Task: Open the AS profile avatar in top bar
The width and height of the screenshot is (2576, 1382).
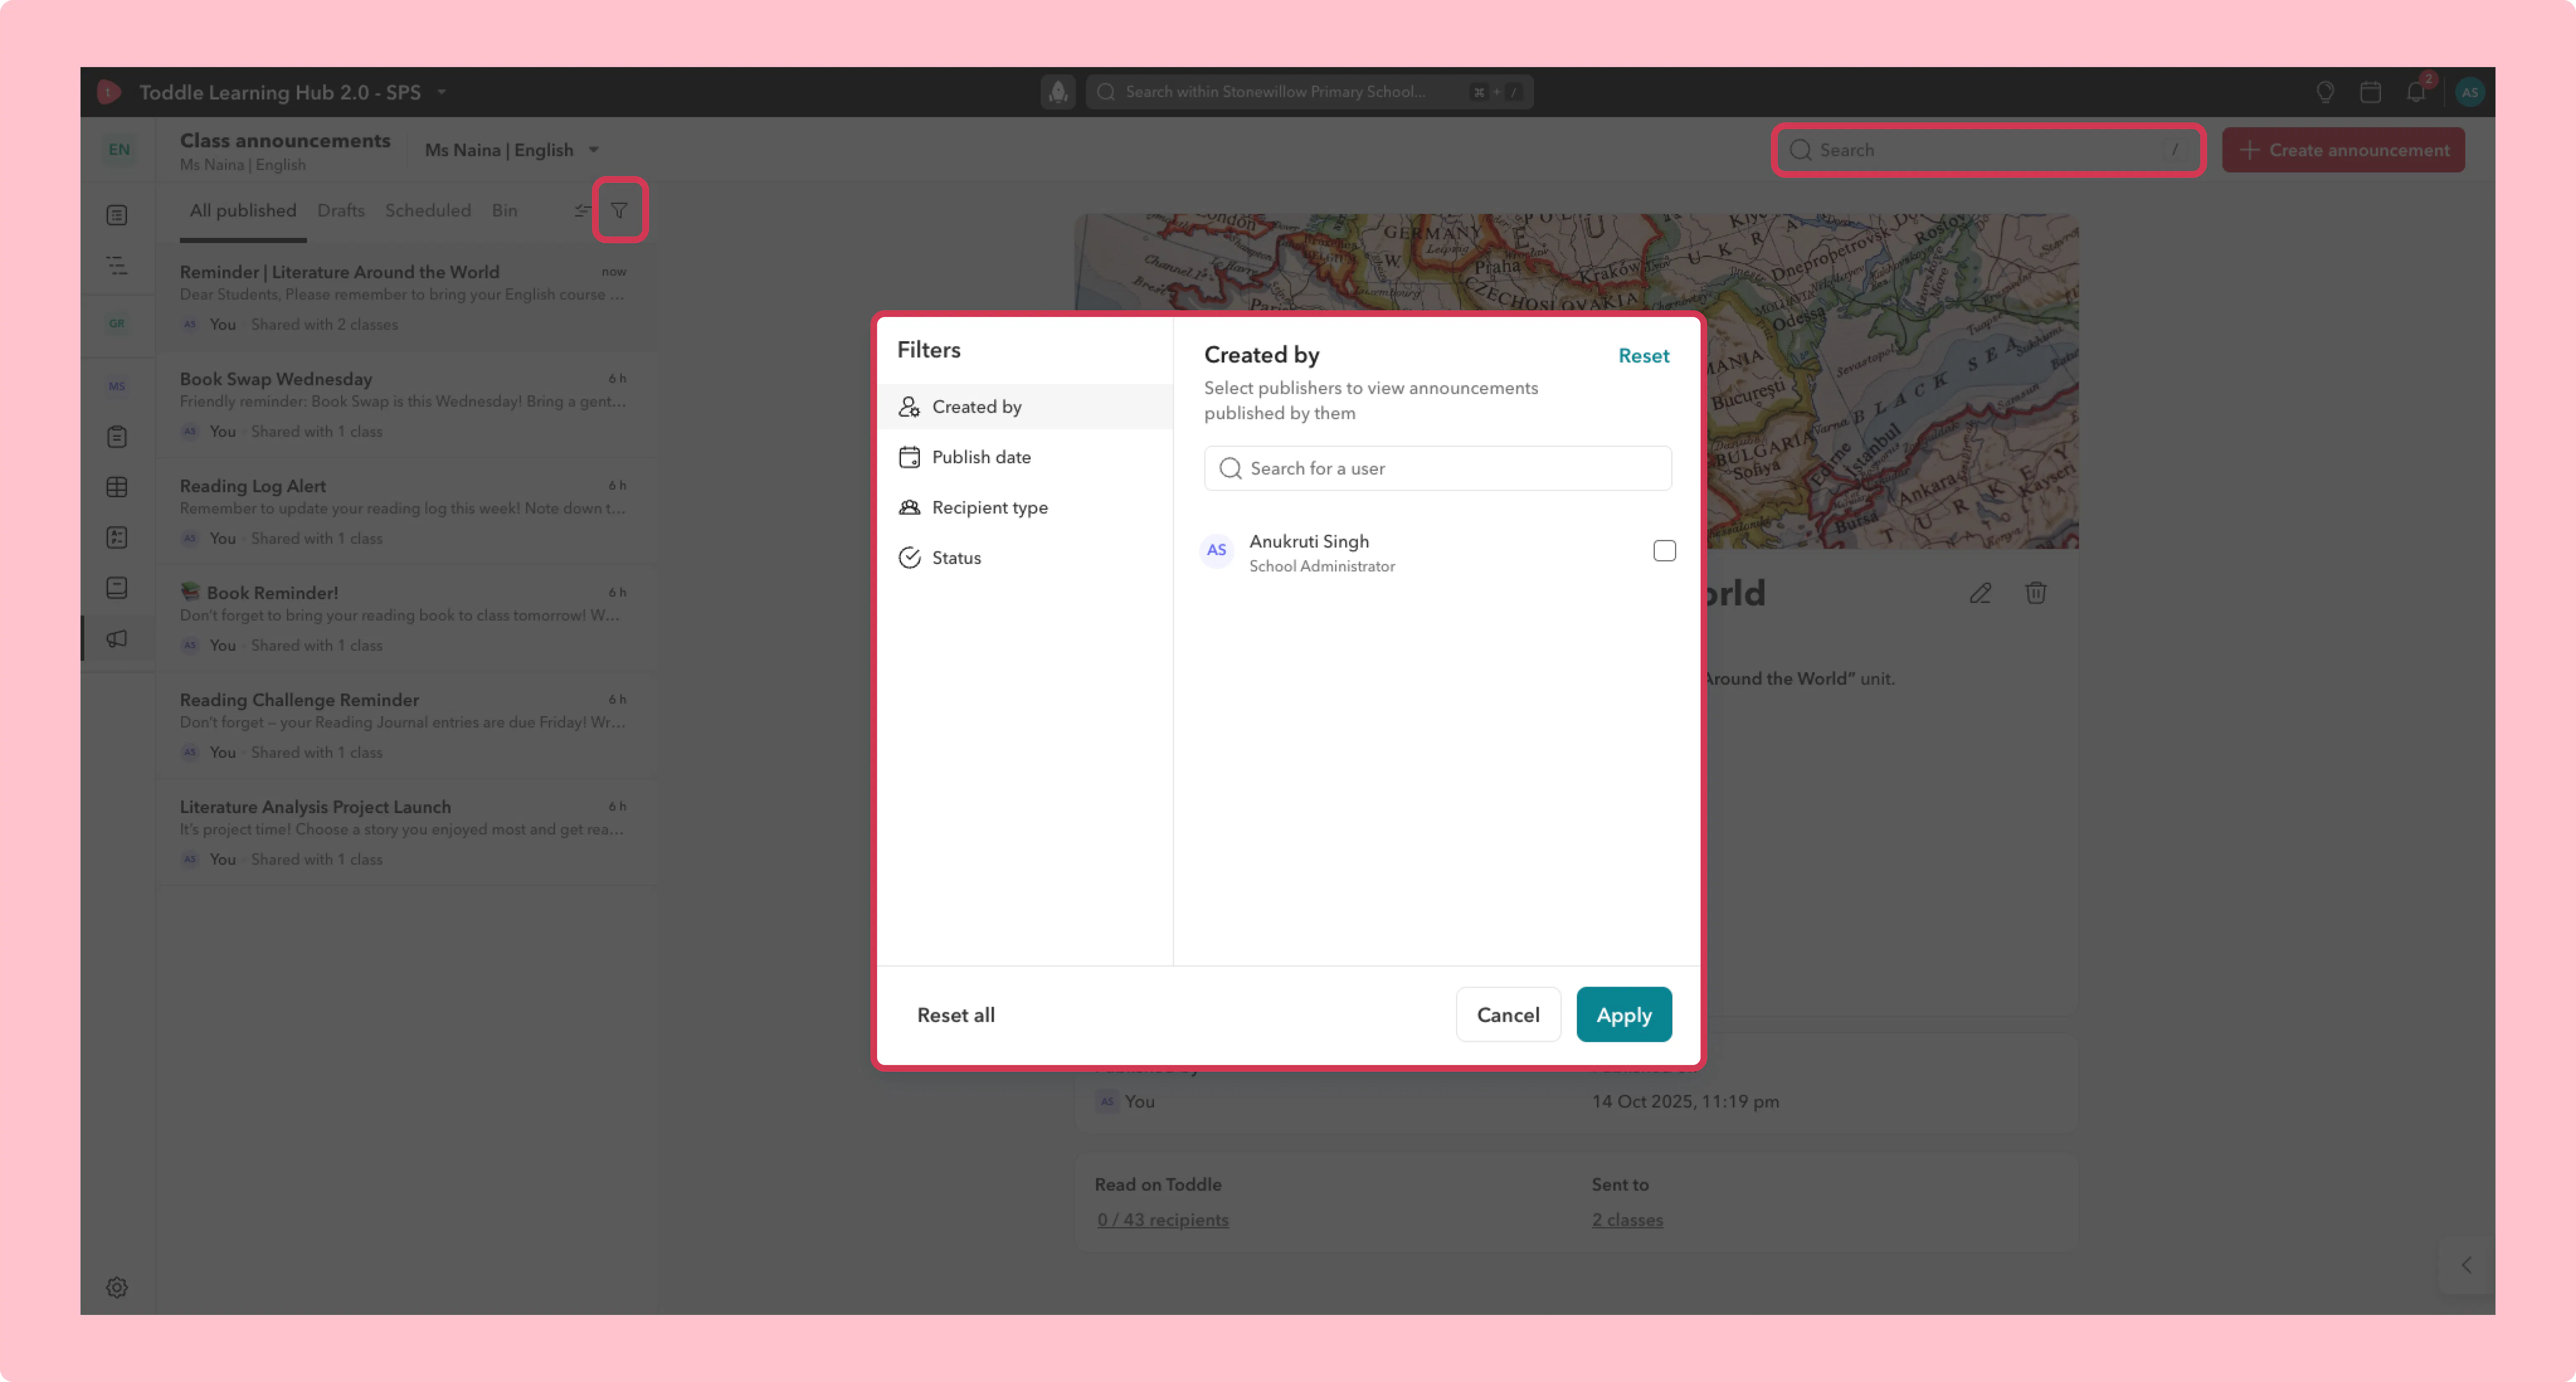Action: pyautogui.click(x=2469, y=92)
